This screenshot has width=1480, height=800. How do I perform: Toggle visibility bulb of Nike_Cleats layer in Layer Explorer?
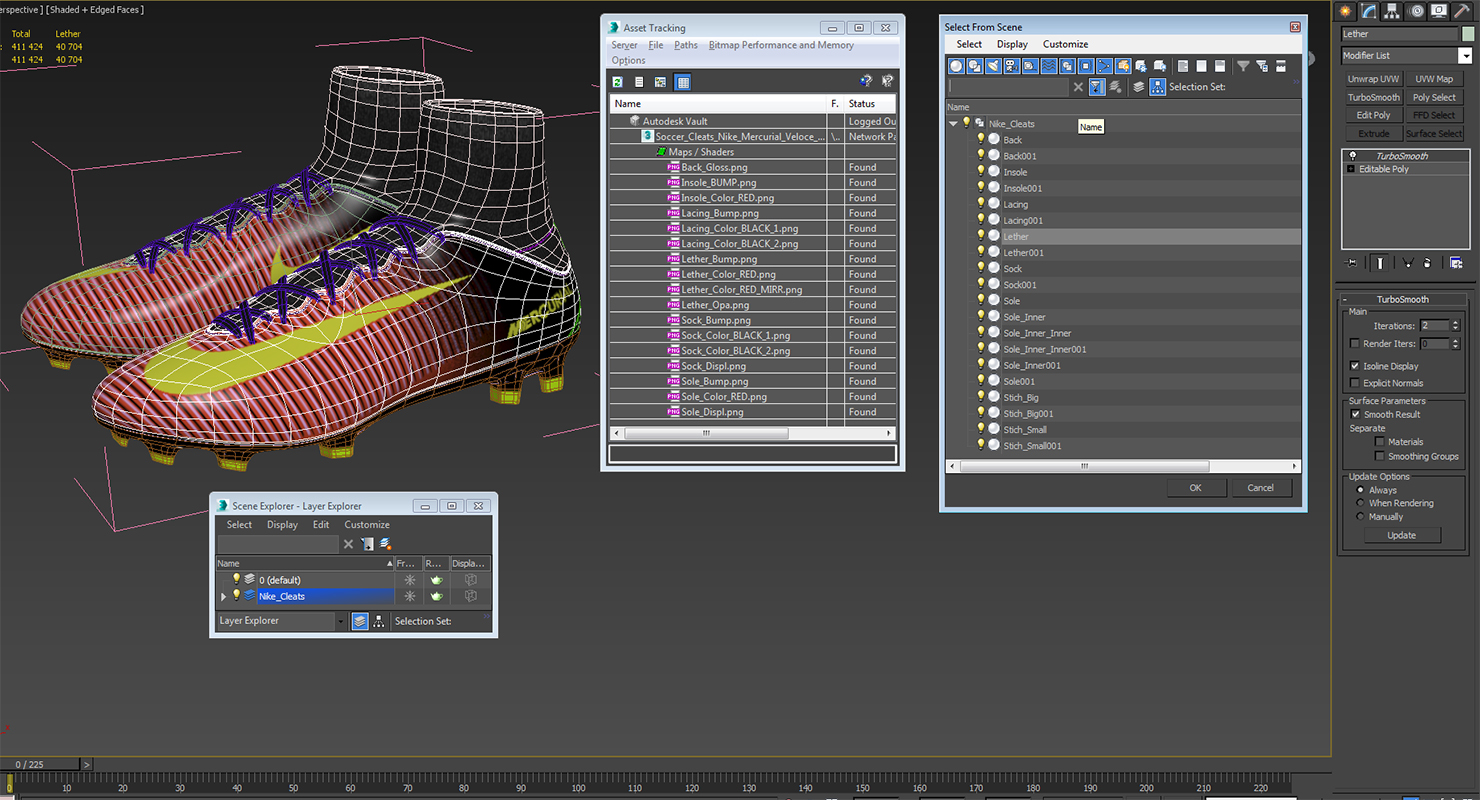tap(236, 595)
